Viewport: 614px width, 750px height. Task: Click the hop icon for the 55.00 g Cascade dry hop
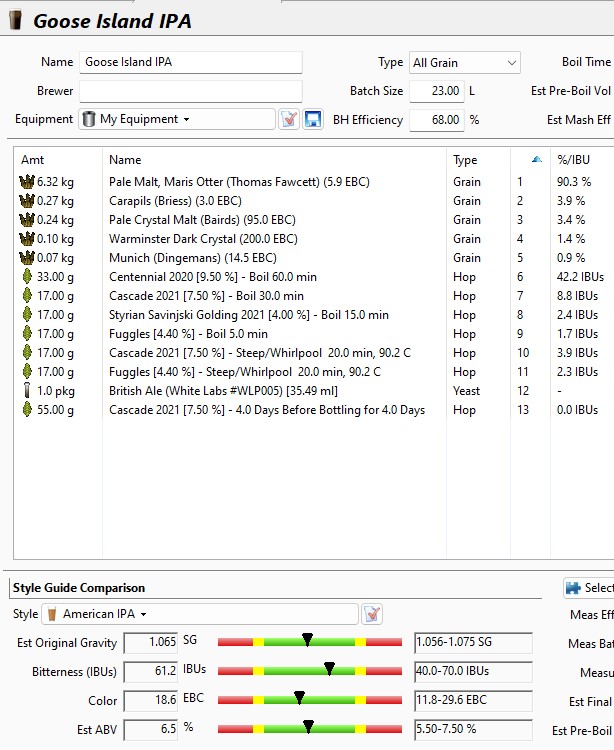pyautogui.click(x=26, y=410)
